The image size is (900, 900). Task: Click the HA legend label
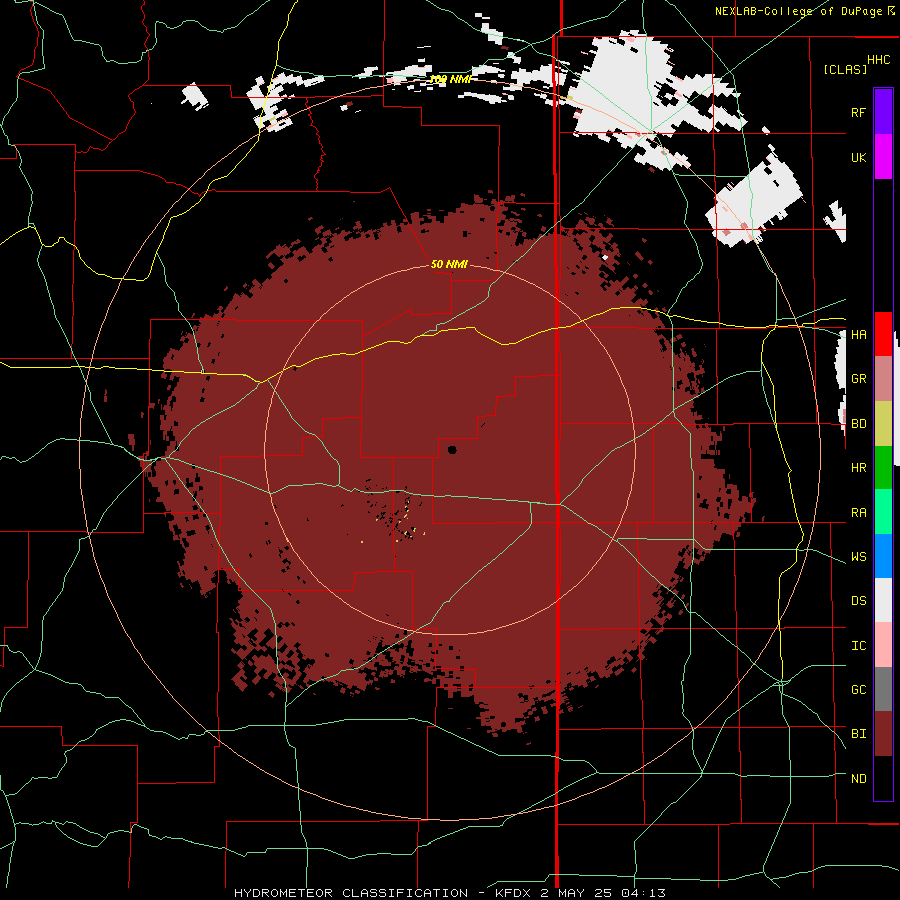pyautogui.click(x=858, y=334)
